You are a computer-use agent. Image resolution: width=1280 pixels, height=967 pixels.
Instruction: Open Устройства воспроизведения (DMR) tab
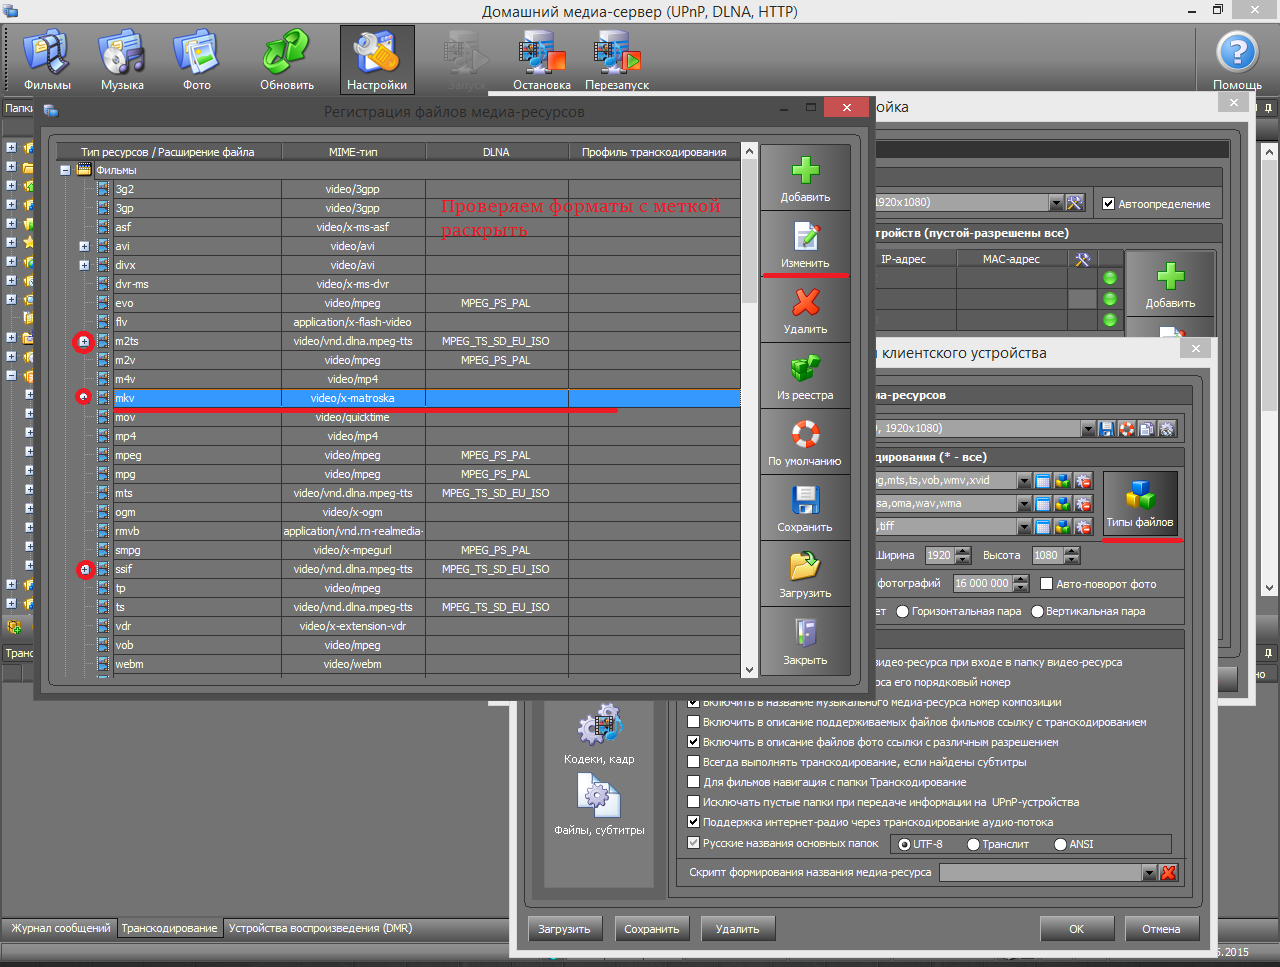click(320, 929)
